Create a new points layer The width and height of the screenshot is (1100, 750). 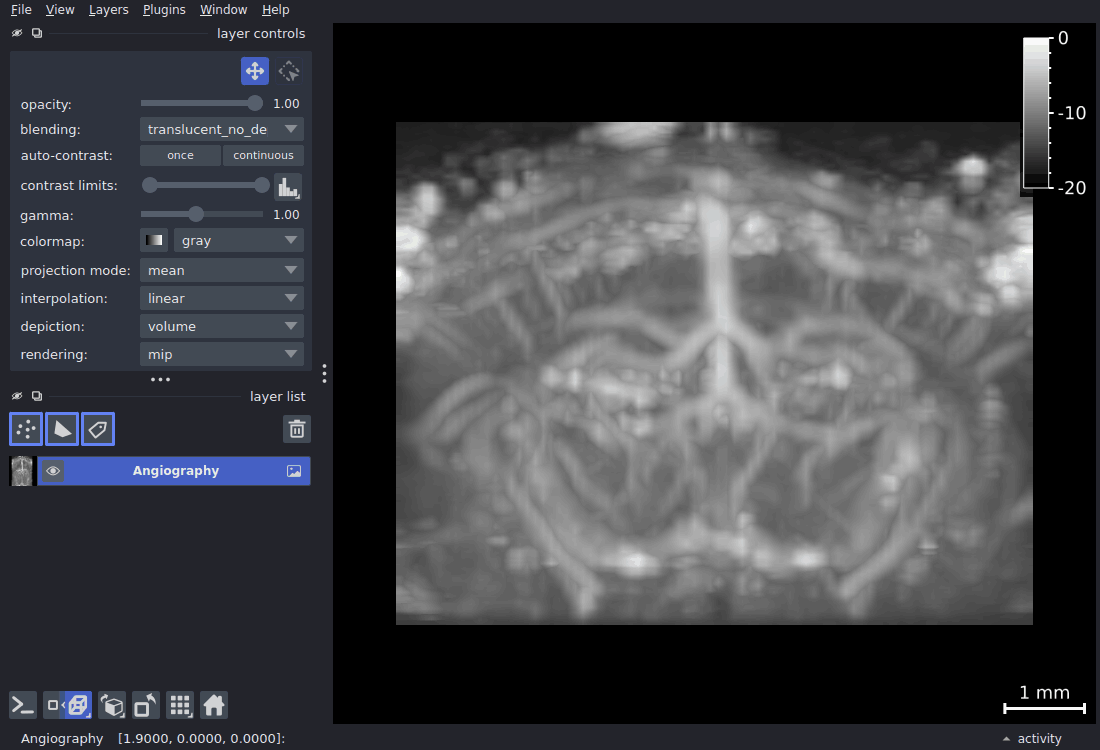(26, 429)
